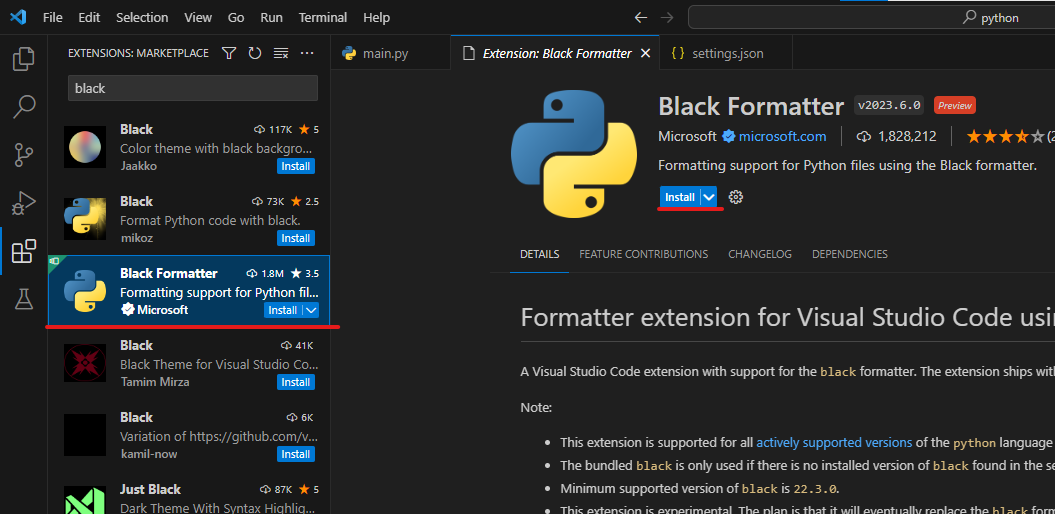The height and width of the screenshot is (514, 1055).
Task: Select the CHANGELOG tab
Action: click(760, 254)
